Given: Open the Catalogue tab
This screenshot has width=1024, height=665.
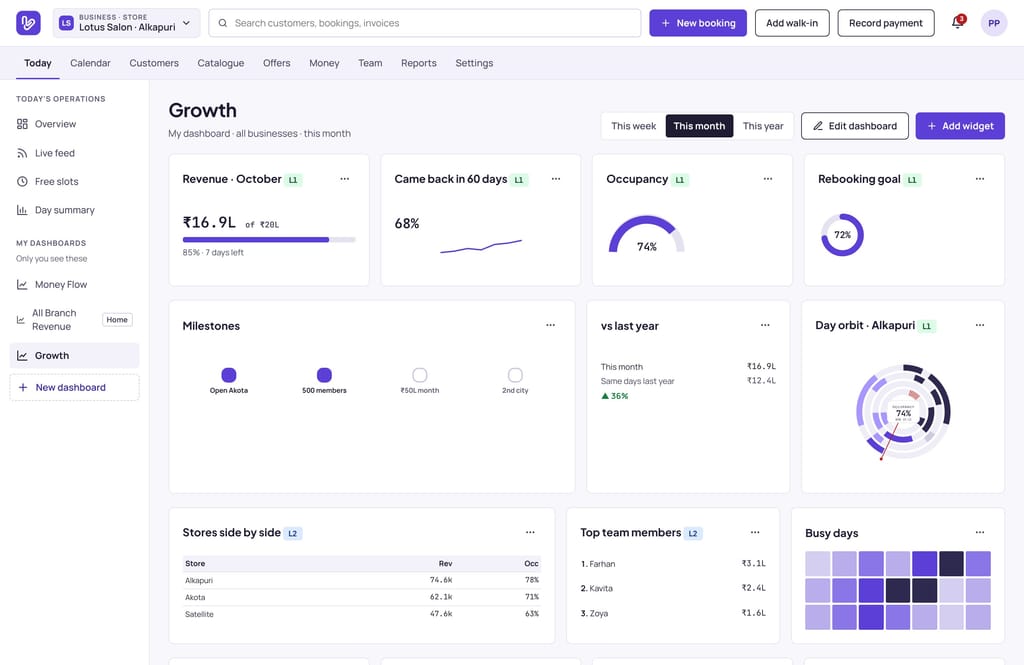Looking at the screenshot, I should [x=221, y=63].
